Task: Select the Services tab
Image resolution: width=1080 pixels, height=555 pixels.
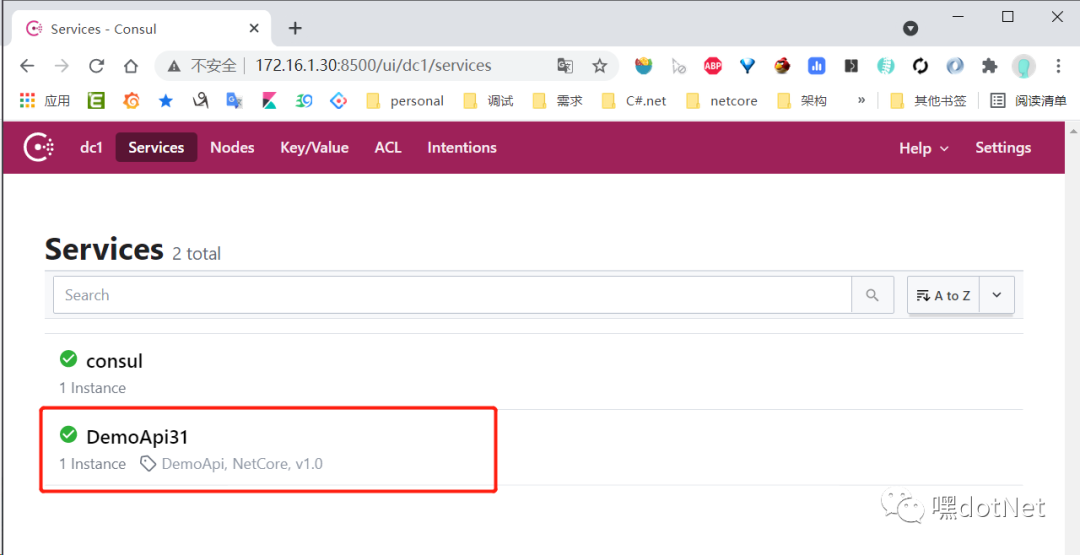Action: [x=156, y=147]
